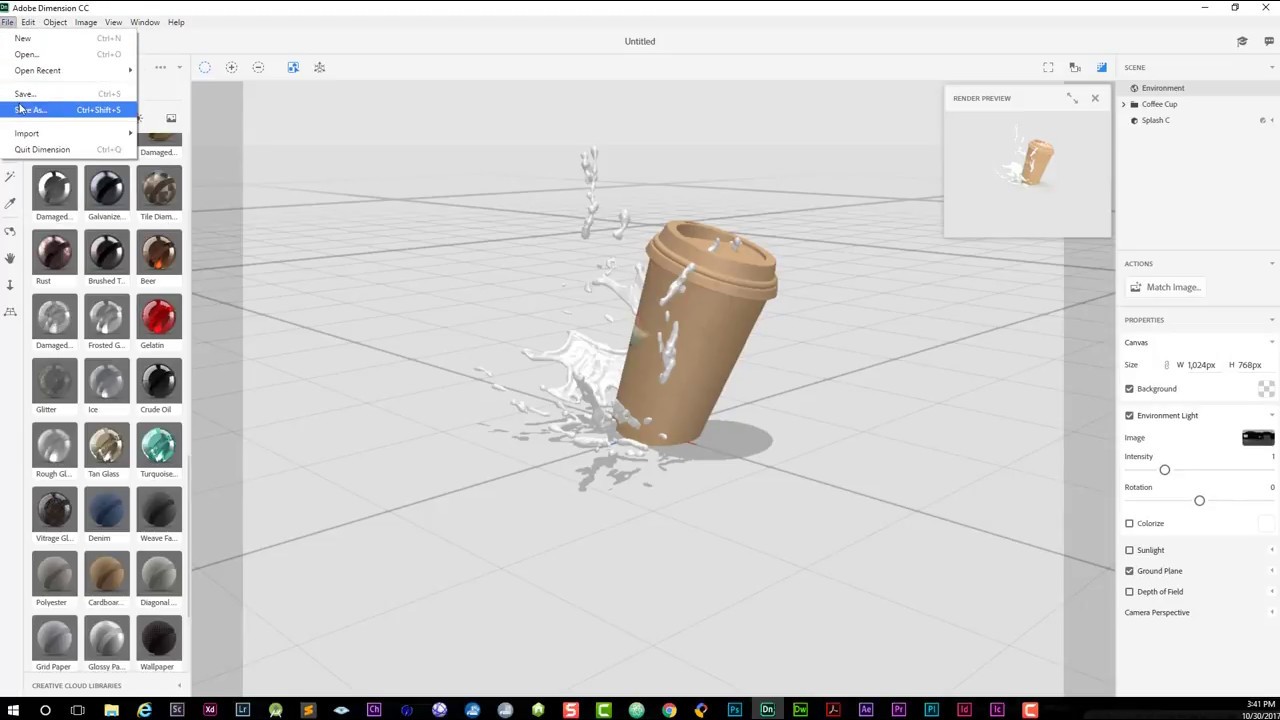
Task: Click the Match Image button
Action: tap(1166, 287)
